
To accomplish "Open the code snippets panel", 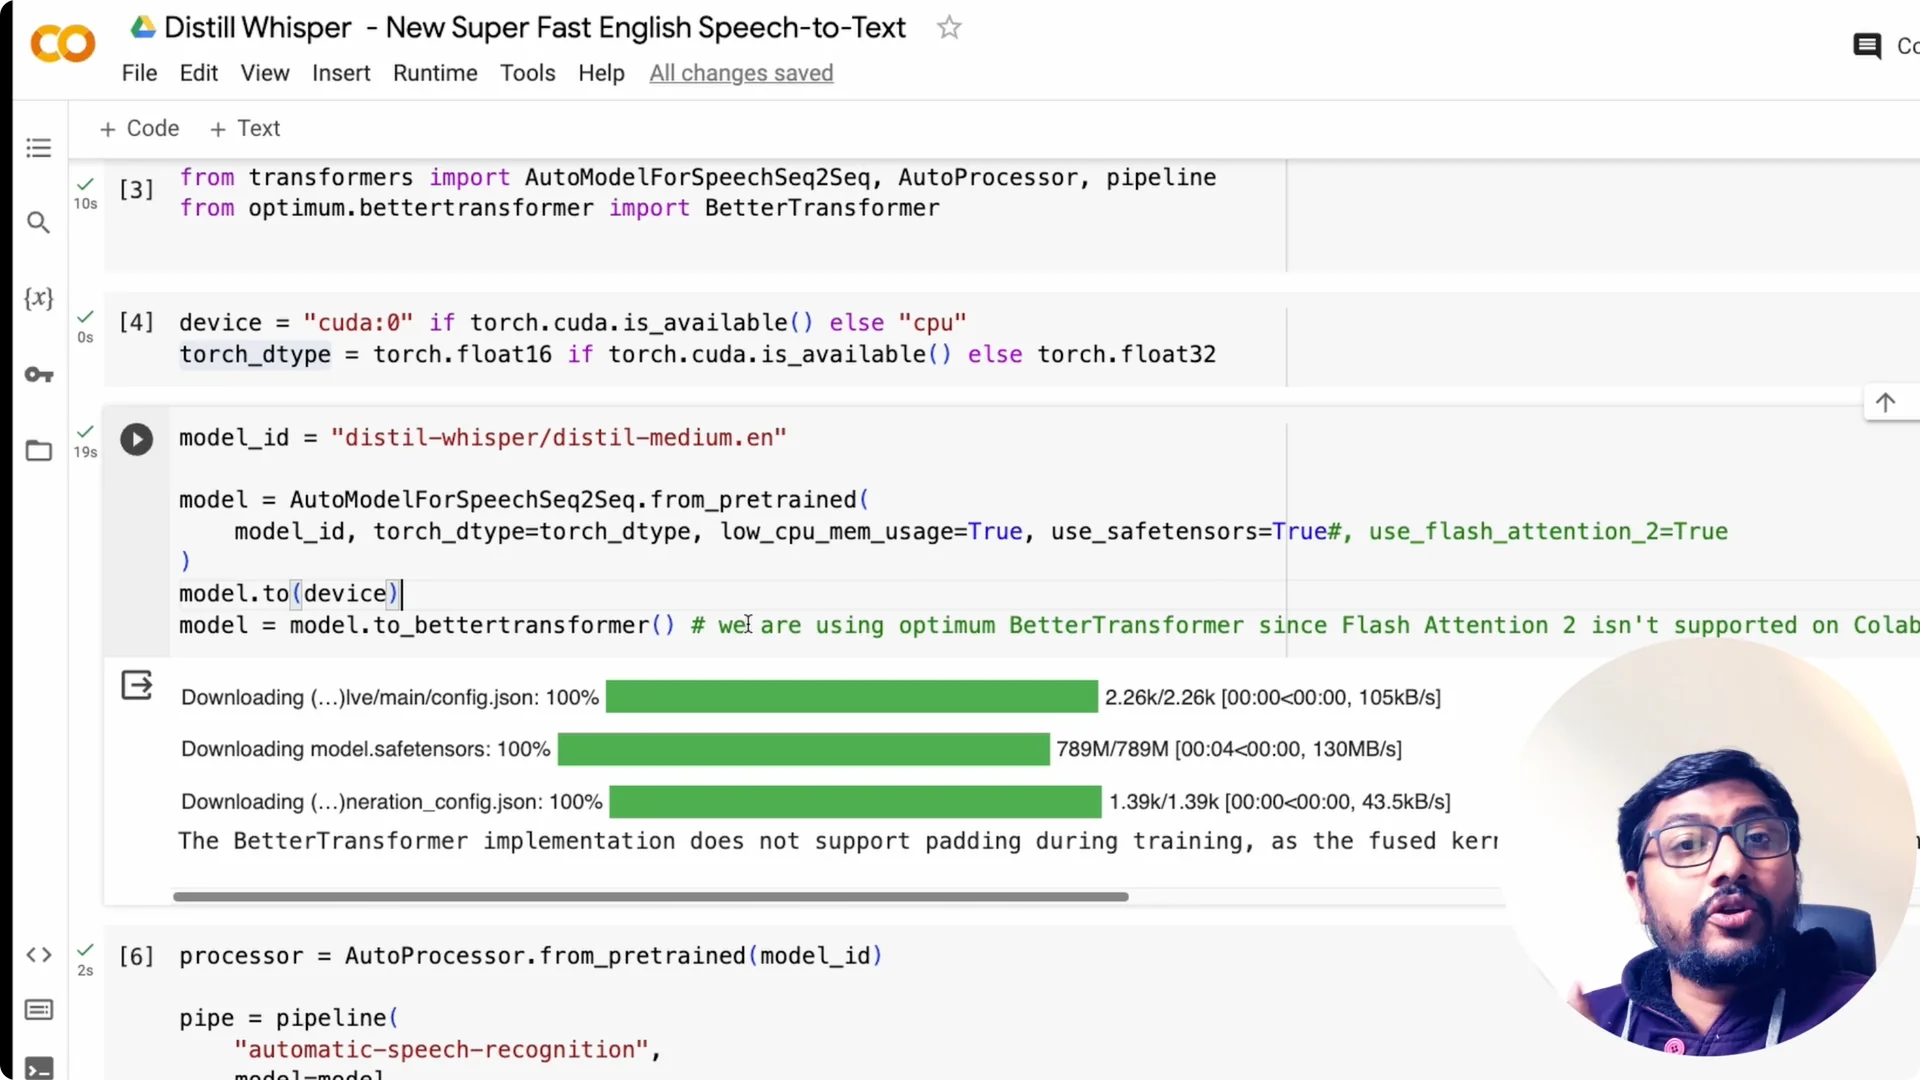I will [x=38, y=955].
